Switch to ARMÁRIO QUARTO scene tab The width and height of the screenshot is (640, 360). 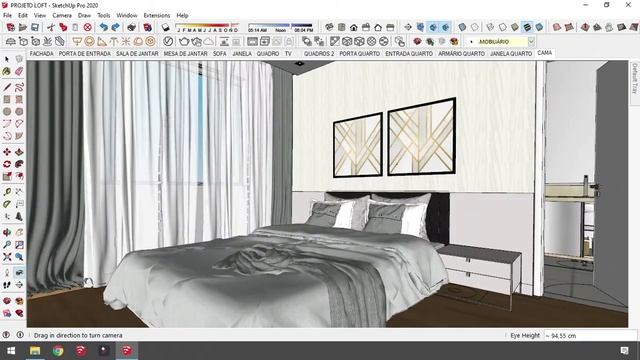click(x=462, y=53)
